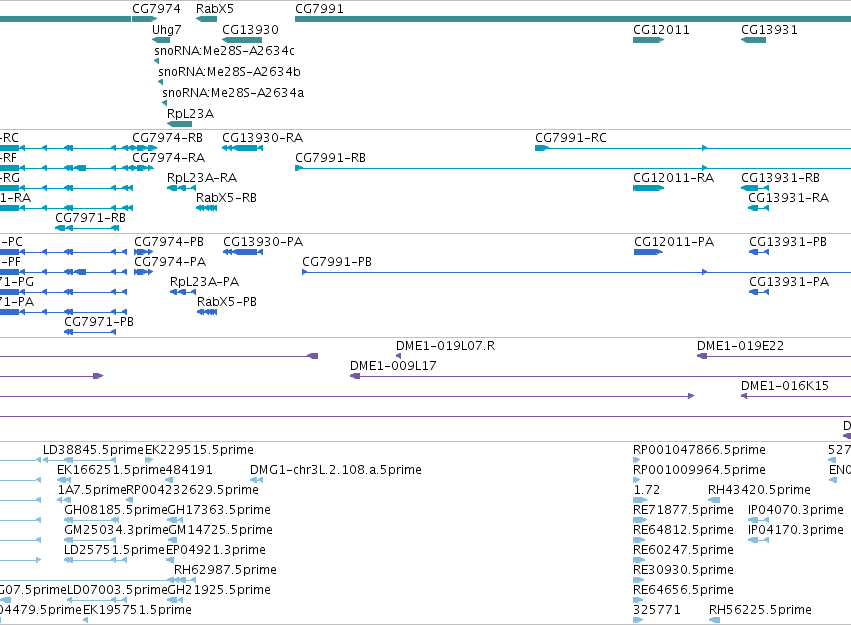Click EST RP001047866.5prime
This screenshot has height=625, width=851.
coord(699,450)
